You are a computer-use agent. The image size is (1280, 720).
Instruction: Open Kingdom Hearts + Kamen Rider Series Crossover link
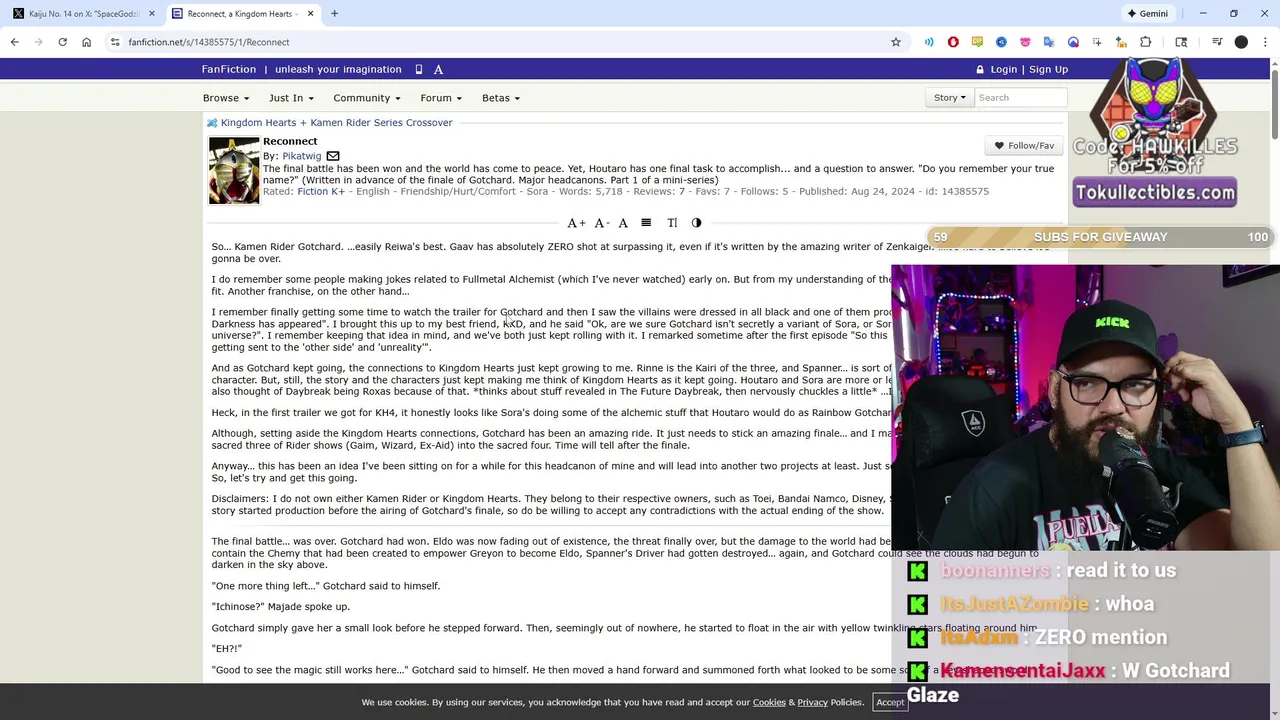[x=336, y=123]
